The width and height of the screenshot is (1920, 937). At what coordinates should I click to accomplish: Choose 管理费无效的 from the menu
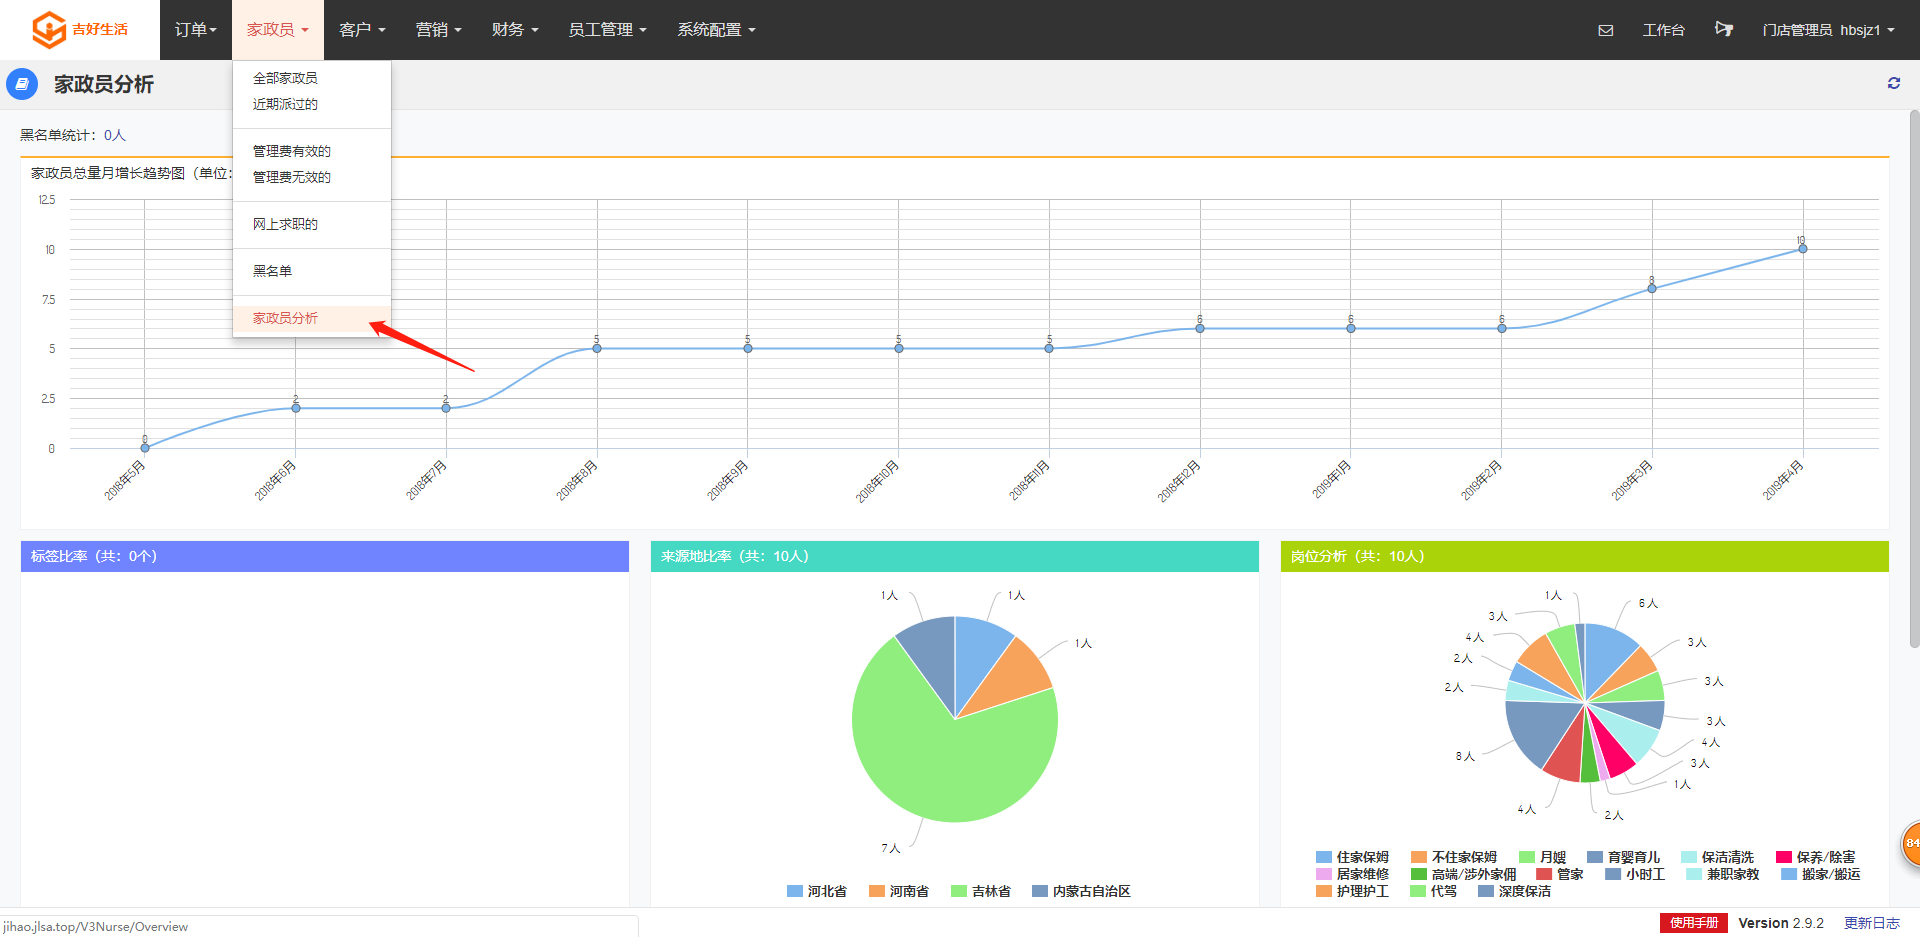click(x=312, y=177)
